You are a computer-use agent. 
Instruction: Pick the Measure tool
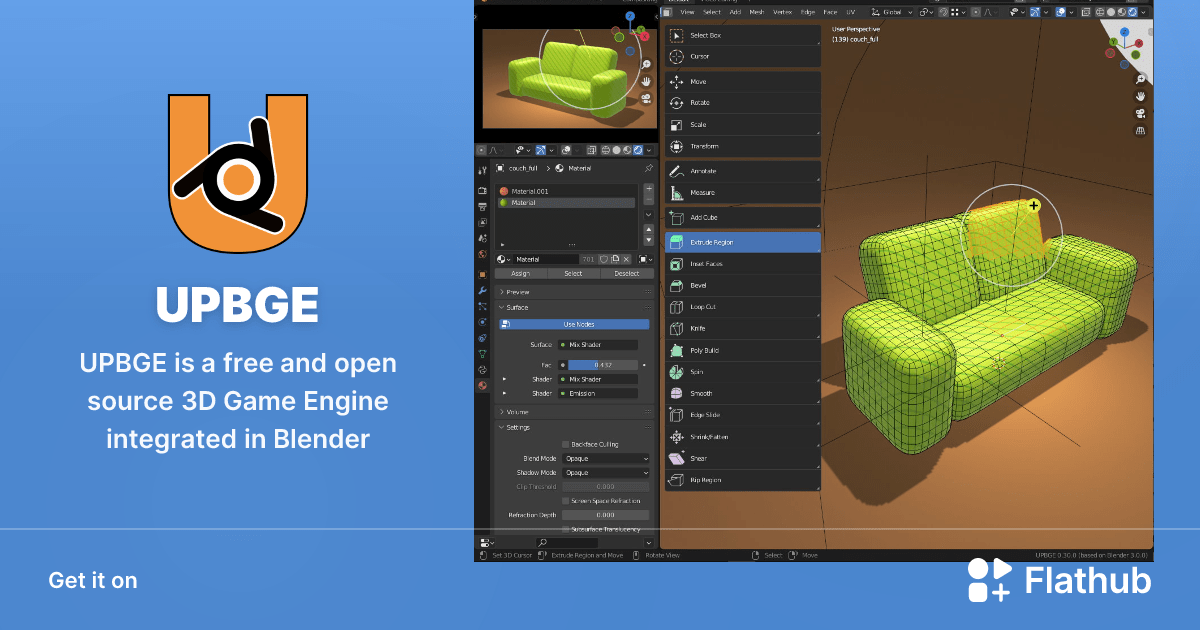[x=743, y=192]
